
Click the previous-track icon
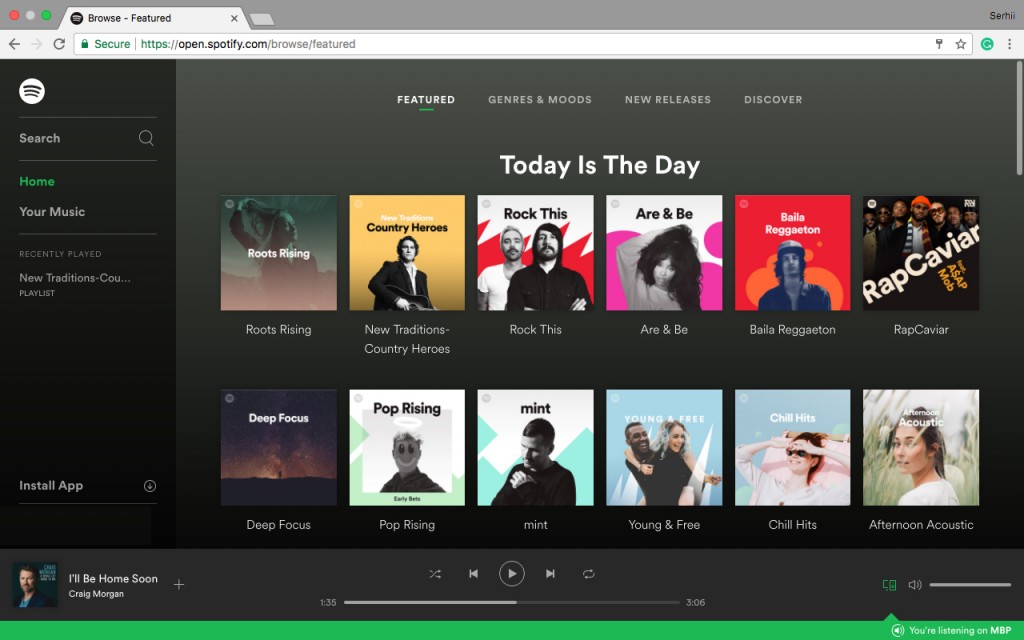473,573
